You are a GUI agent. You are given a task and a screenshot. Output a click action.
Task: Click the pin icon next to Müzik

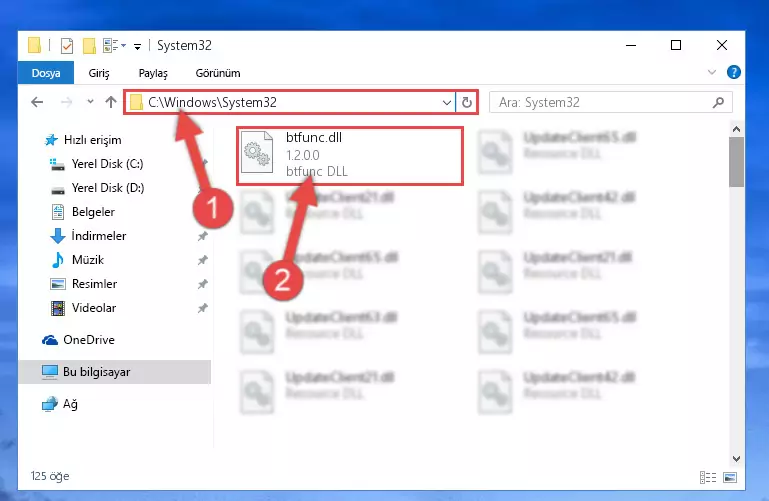(203, 260)
